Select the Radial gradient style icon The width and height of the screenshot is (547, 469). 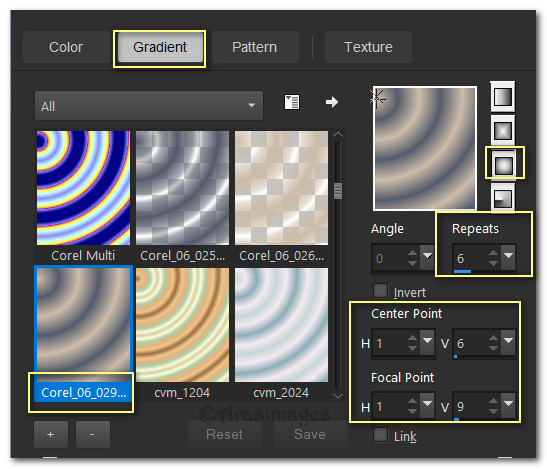pos(503,198)
